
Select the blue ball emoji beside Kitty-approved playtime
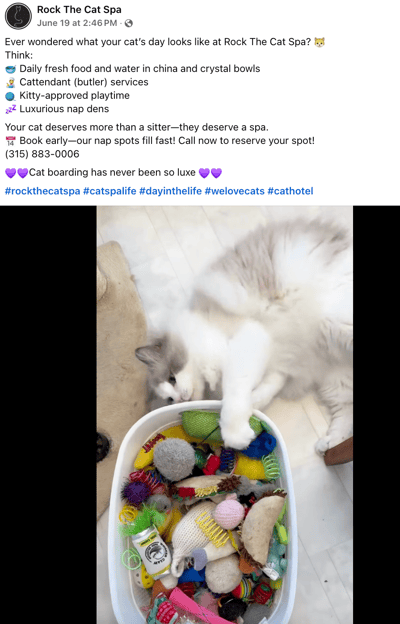pos(10,96)
